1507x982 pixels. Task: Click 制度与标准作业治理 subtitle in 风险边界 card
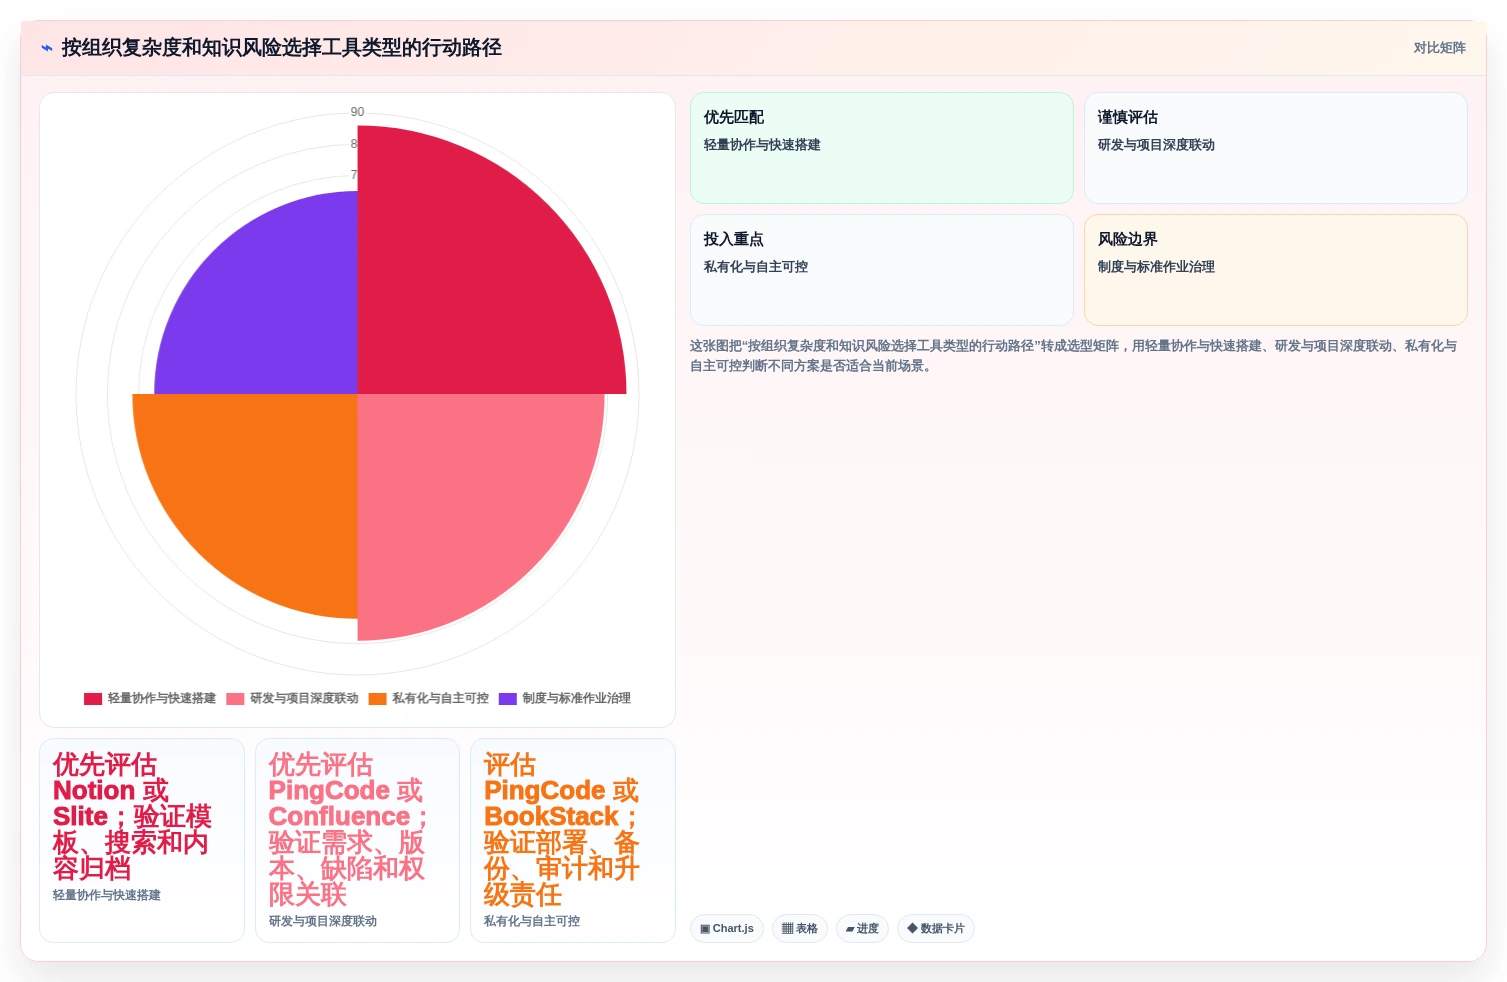pos(1156,267)
